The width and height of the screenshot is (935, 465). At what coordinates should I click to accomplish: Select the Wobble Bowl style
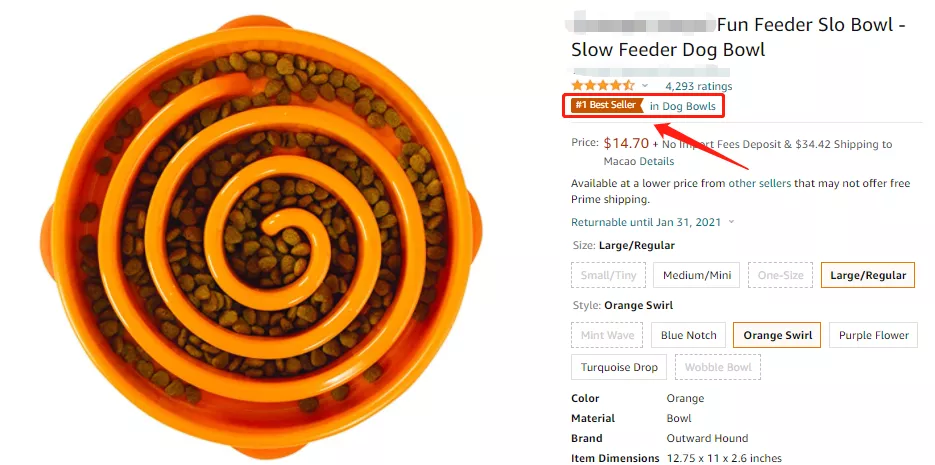click(718, 367)
